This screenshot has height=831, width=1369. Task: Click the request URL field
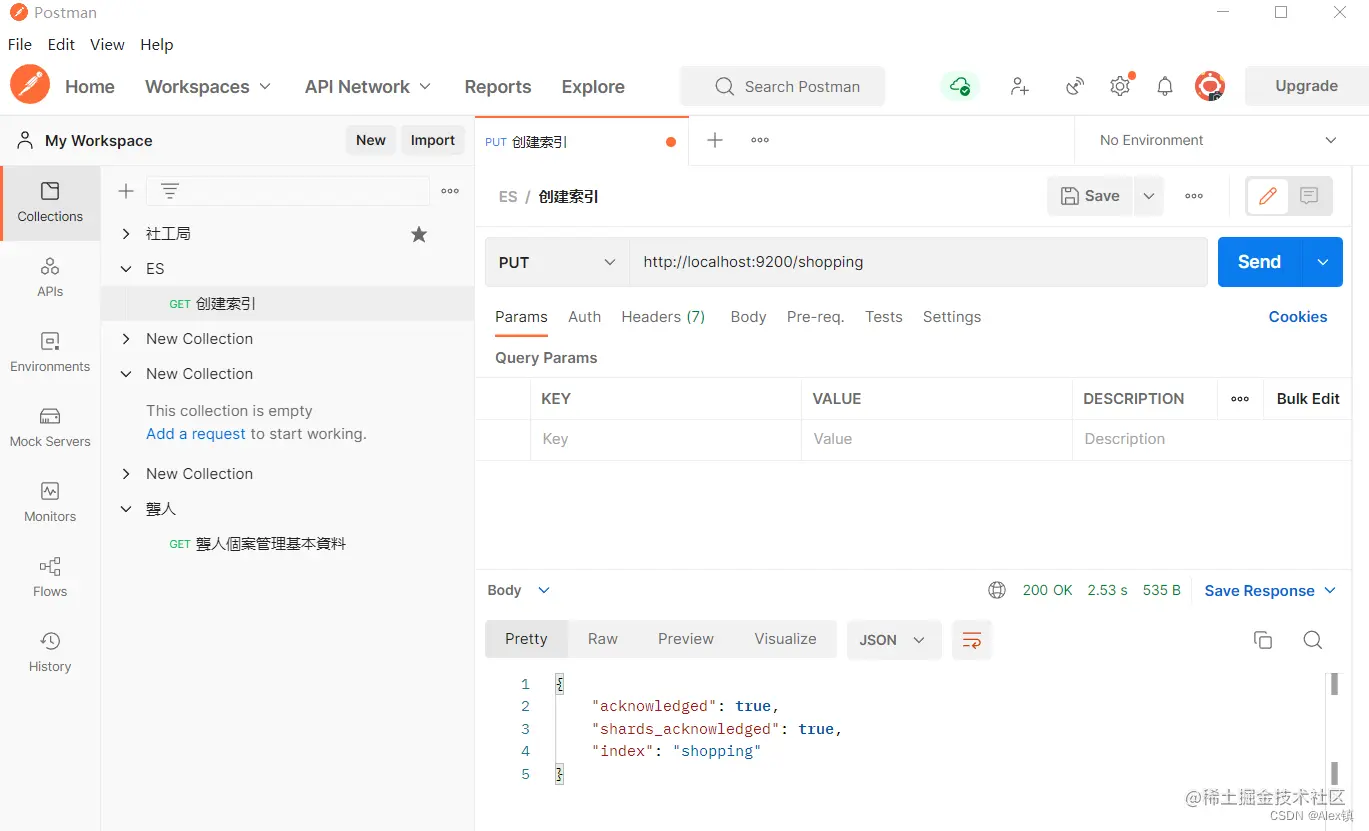coord(918,262)
